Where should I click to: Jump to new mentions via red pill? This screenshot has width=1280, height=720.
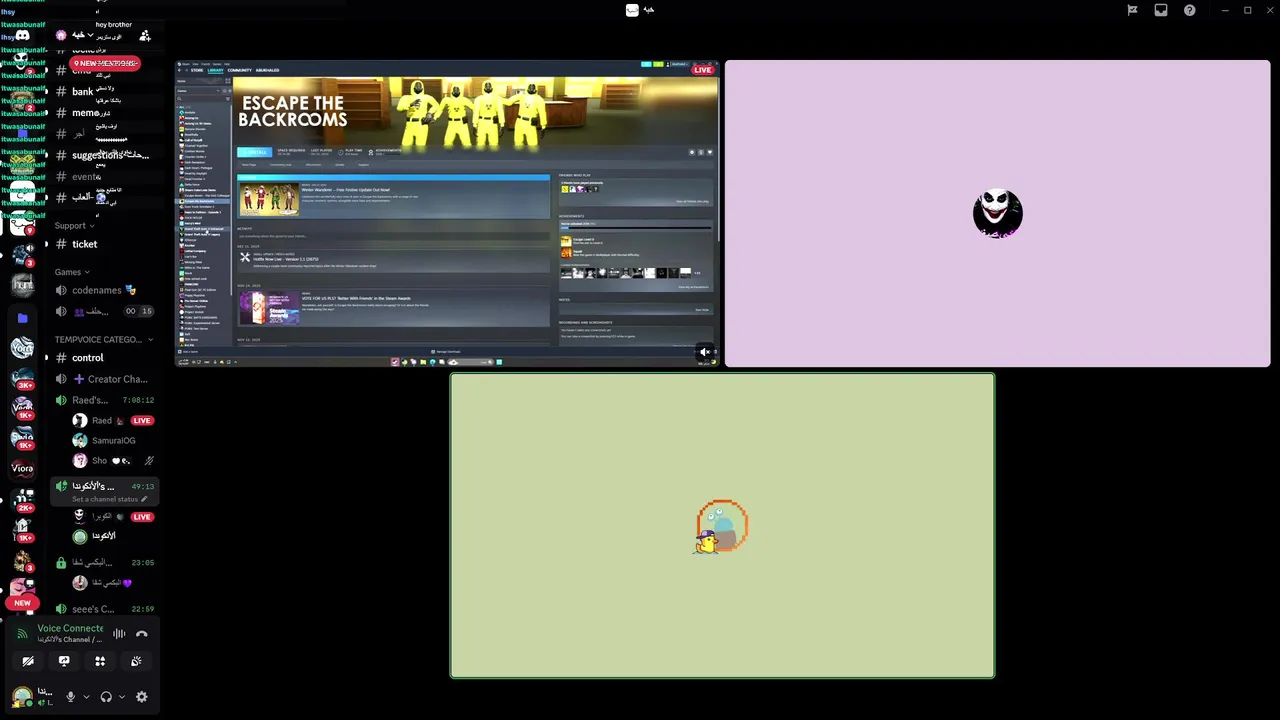105,63
